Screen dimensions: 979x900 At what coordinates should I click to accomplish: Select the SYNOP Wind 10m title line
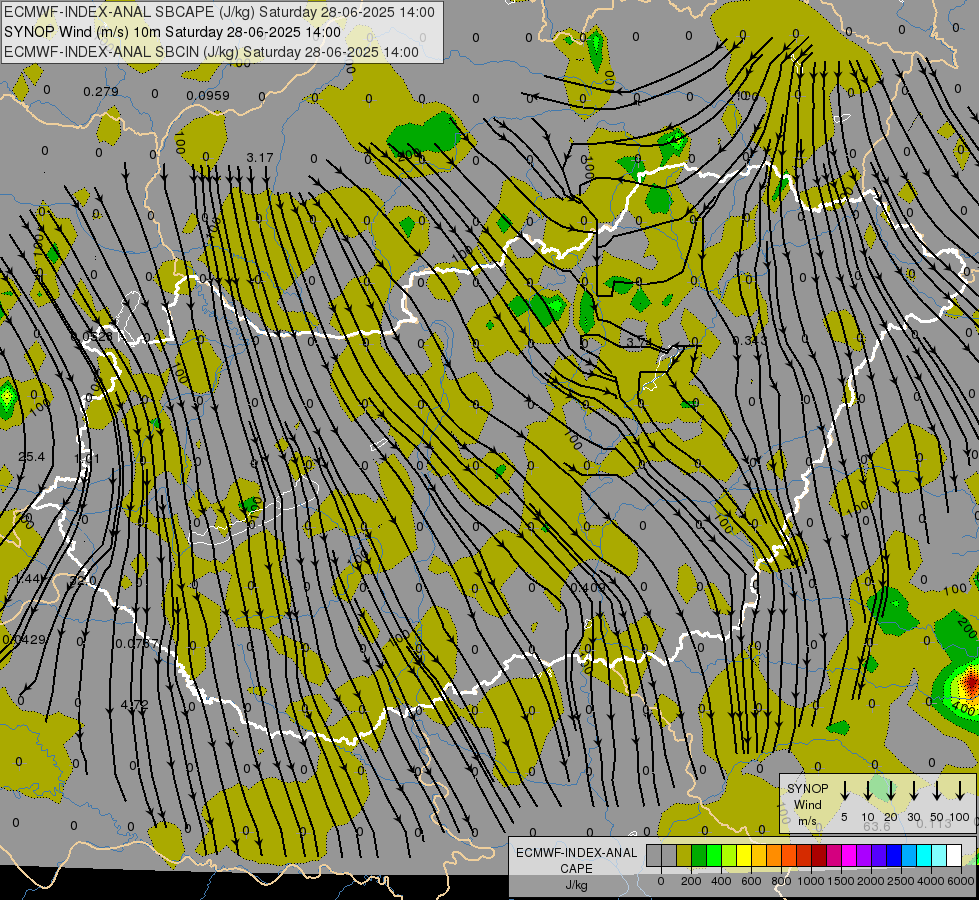pyautogui.click(x=172, y=32)
